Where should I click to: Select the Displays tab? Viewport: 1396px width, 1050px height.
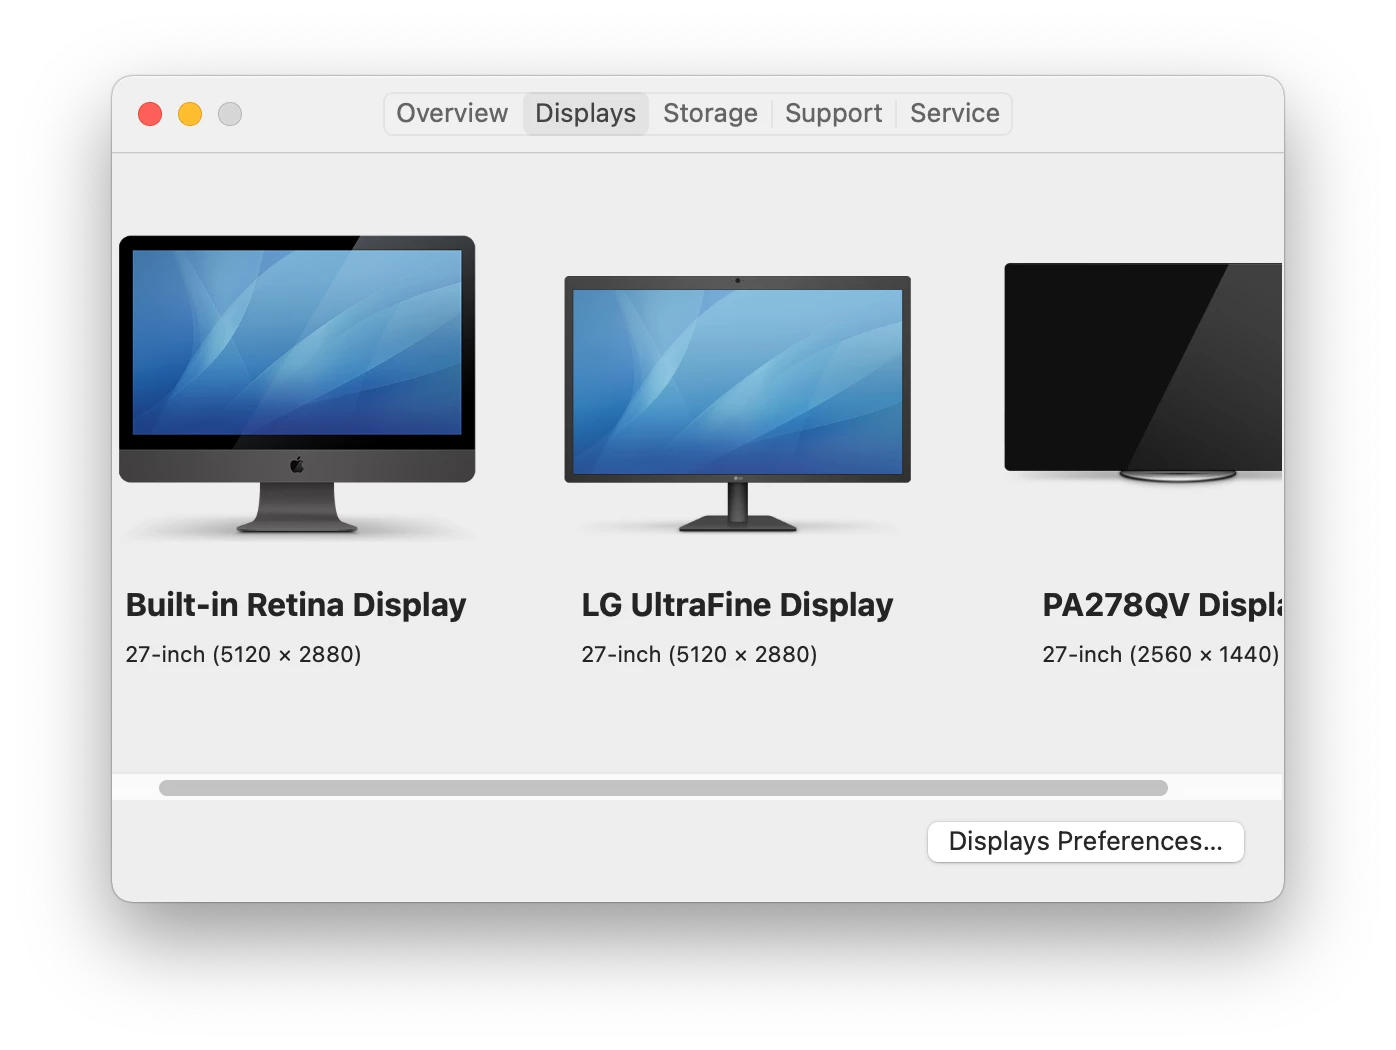pos(586,113)
